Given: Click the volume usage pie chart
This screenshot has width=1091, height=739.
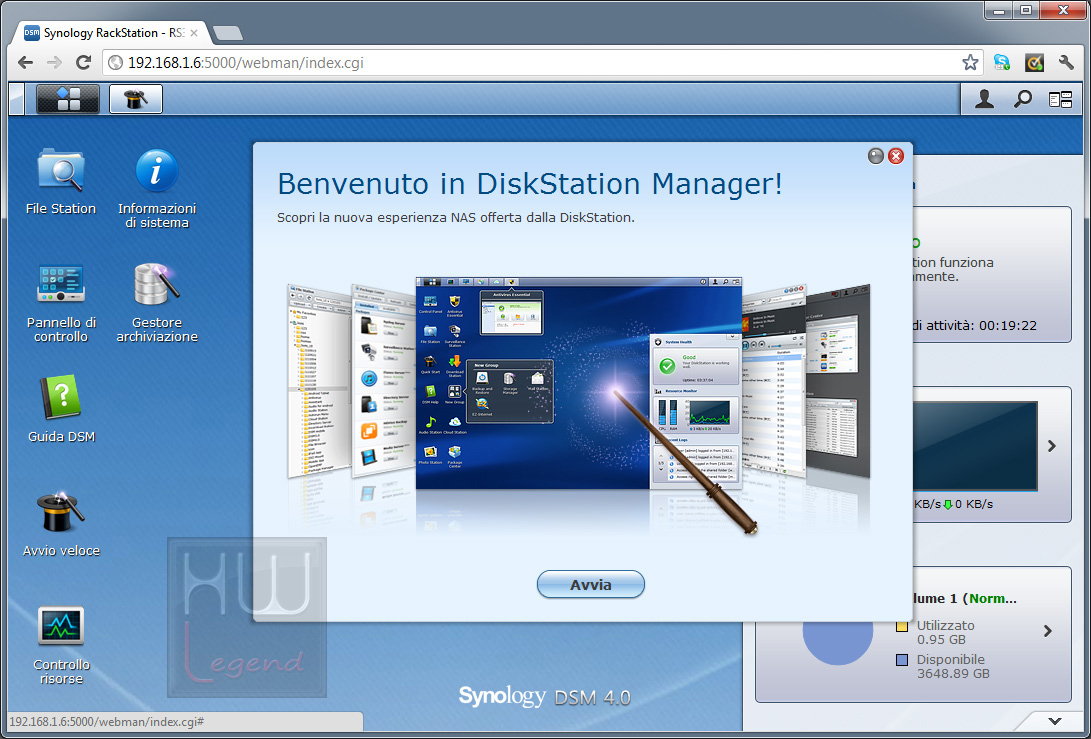Looking at the screenshot, I should (838, 644).
